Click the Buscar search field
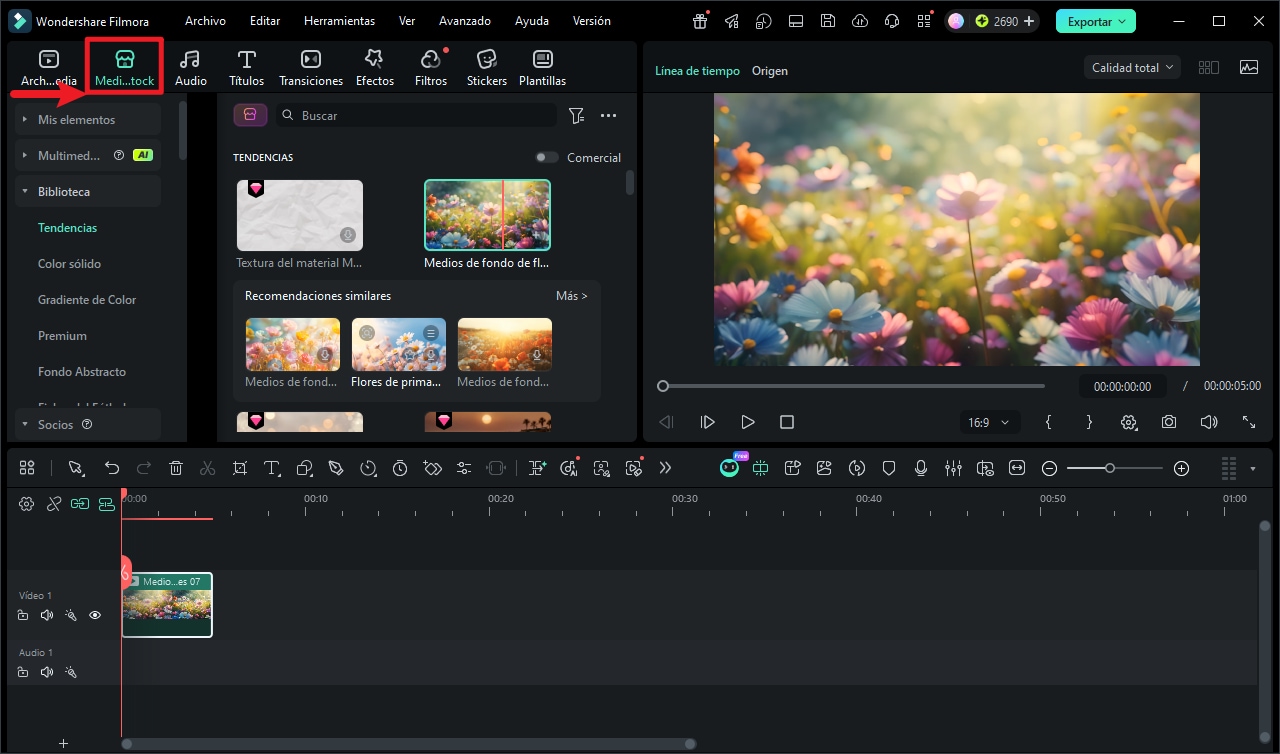 coord(416,116)
